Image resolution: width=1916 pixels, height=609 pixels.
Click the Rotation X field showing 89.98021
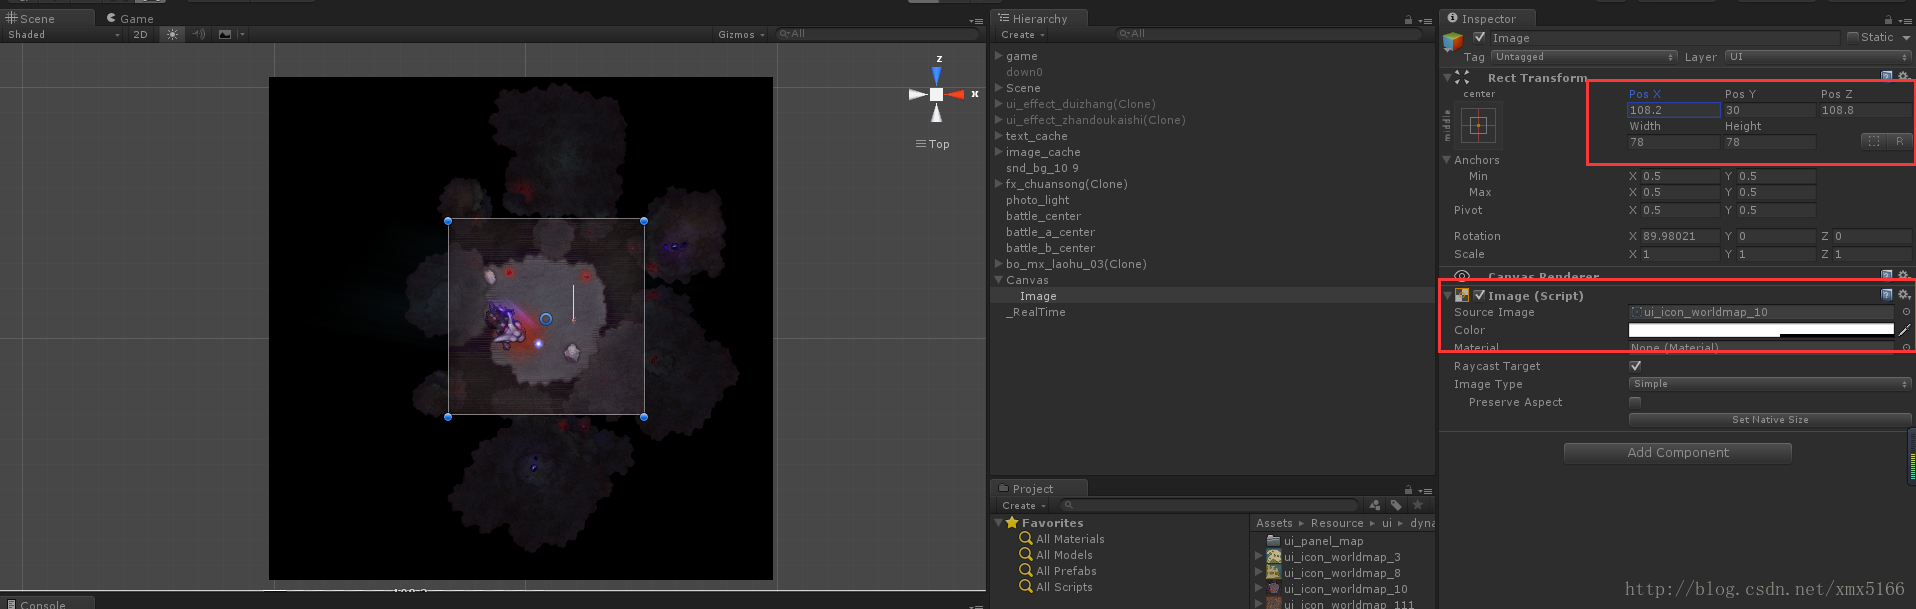[x=1680, y=236]
